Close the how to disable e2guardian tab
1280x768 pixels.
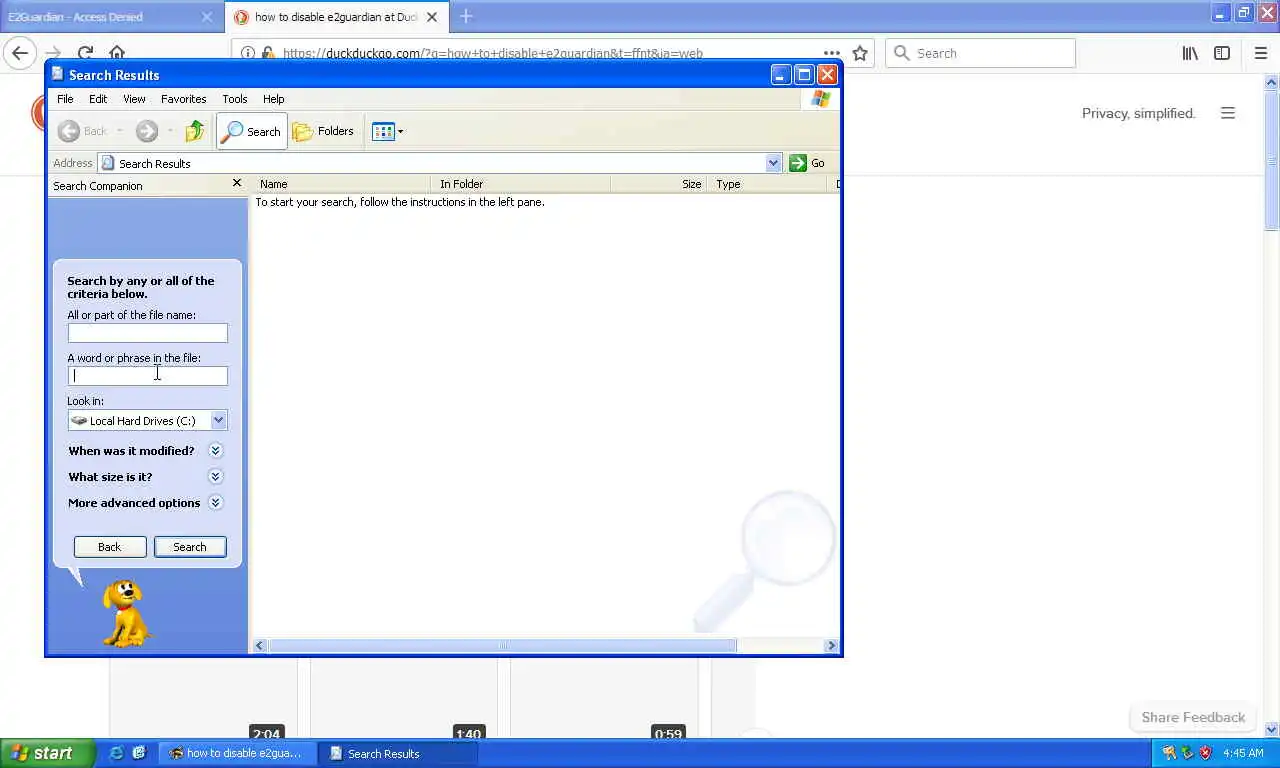432,17
